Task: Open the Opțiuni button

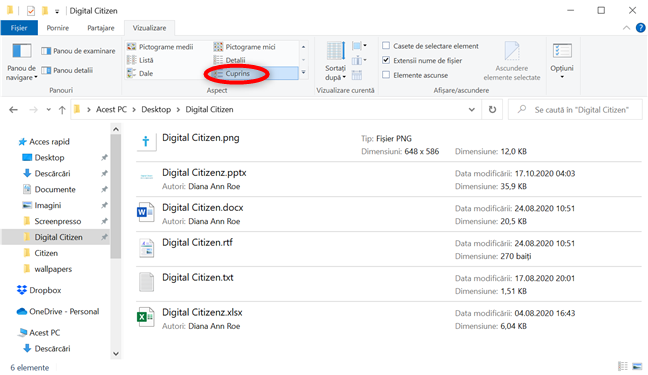Action: click(x=562, y=61)
